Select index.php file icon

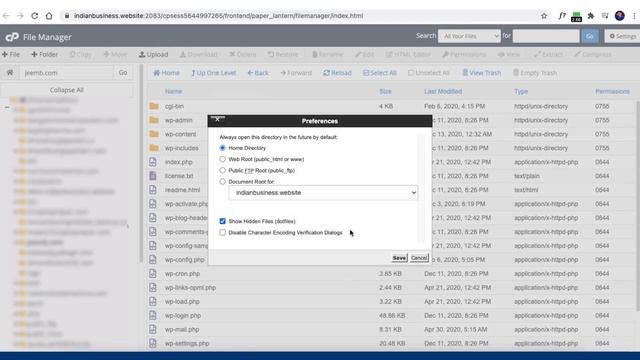[153, 162]
